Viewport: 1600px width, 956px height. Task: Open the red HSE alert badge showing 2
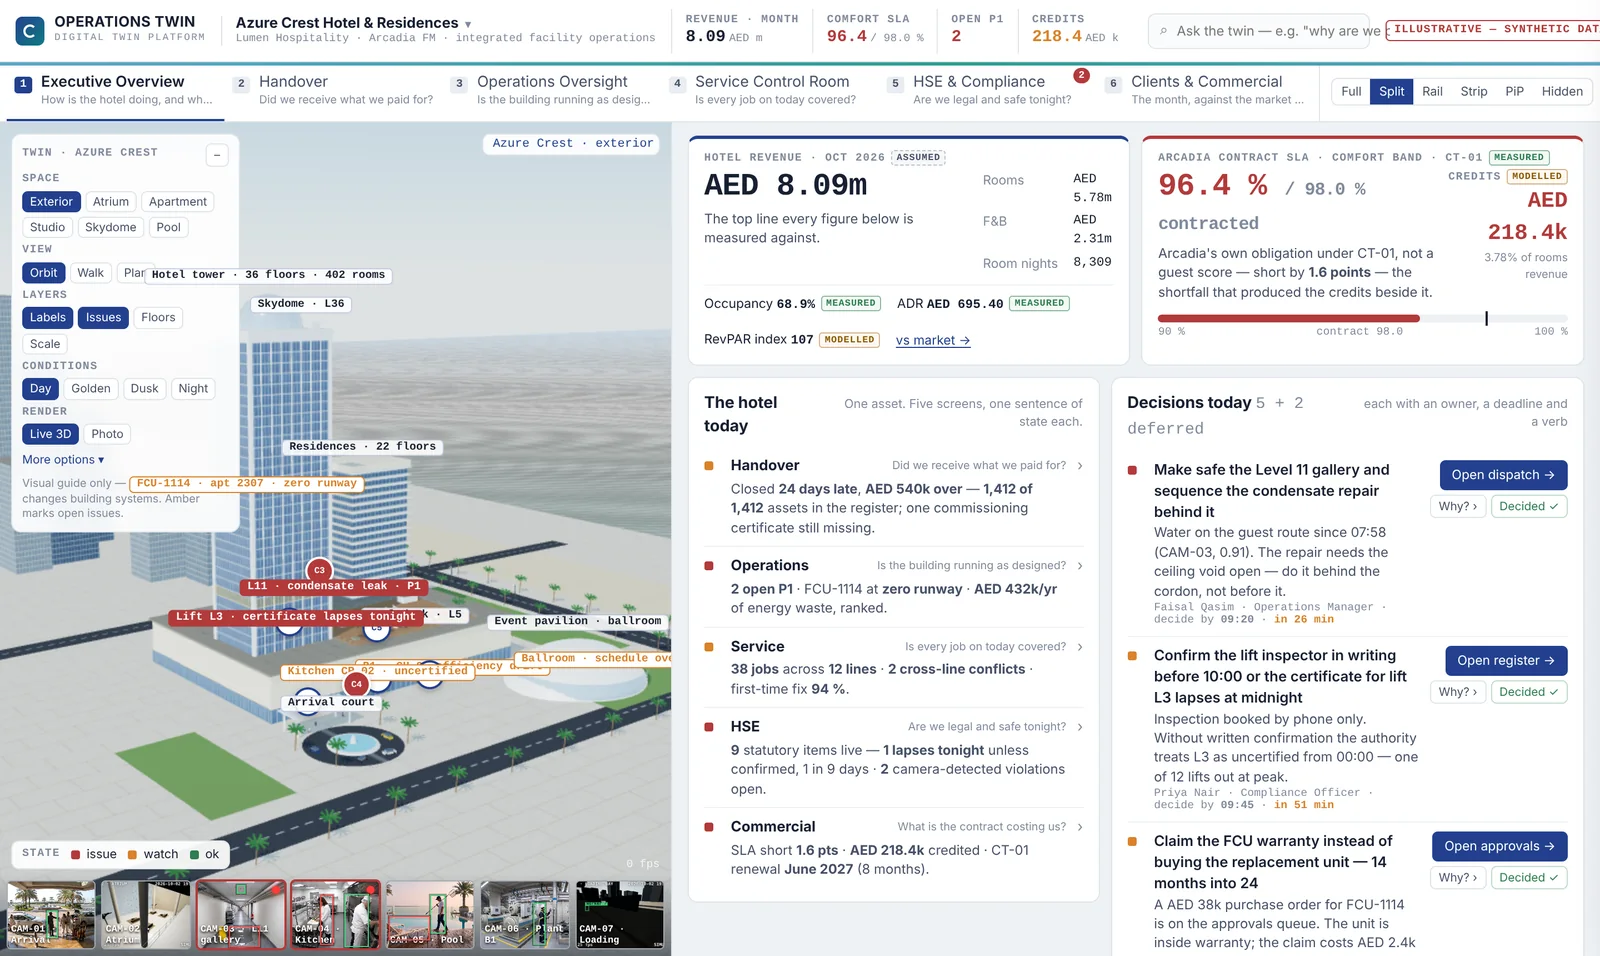pos(1081,75)
